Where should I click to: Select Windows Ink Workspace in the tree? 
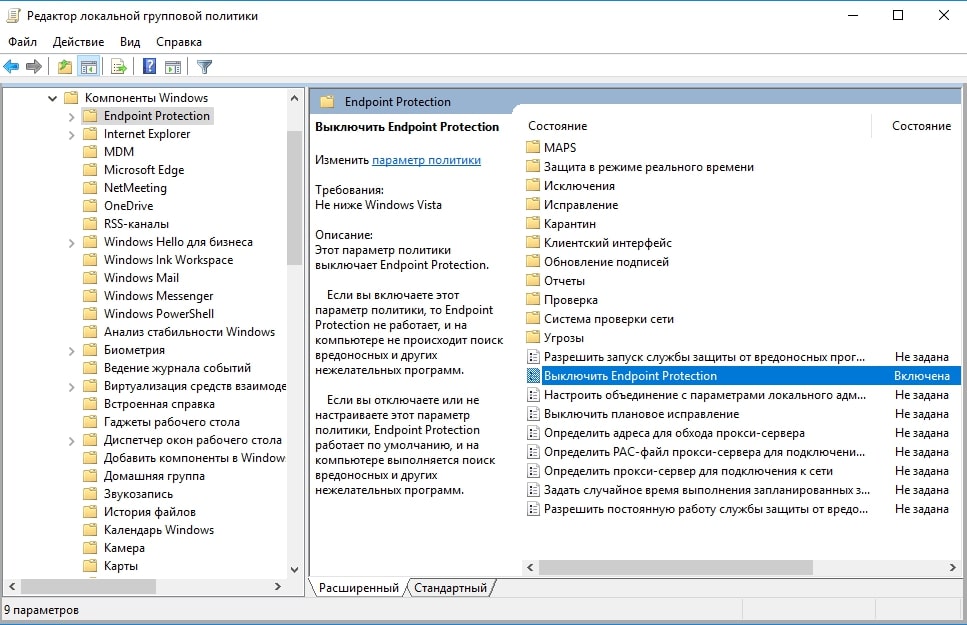[x=168, y=260]
